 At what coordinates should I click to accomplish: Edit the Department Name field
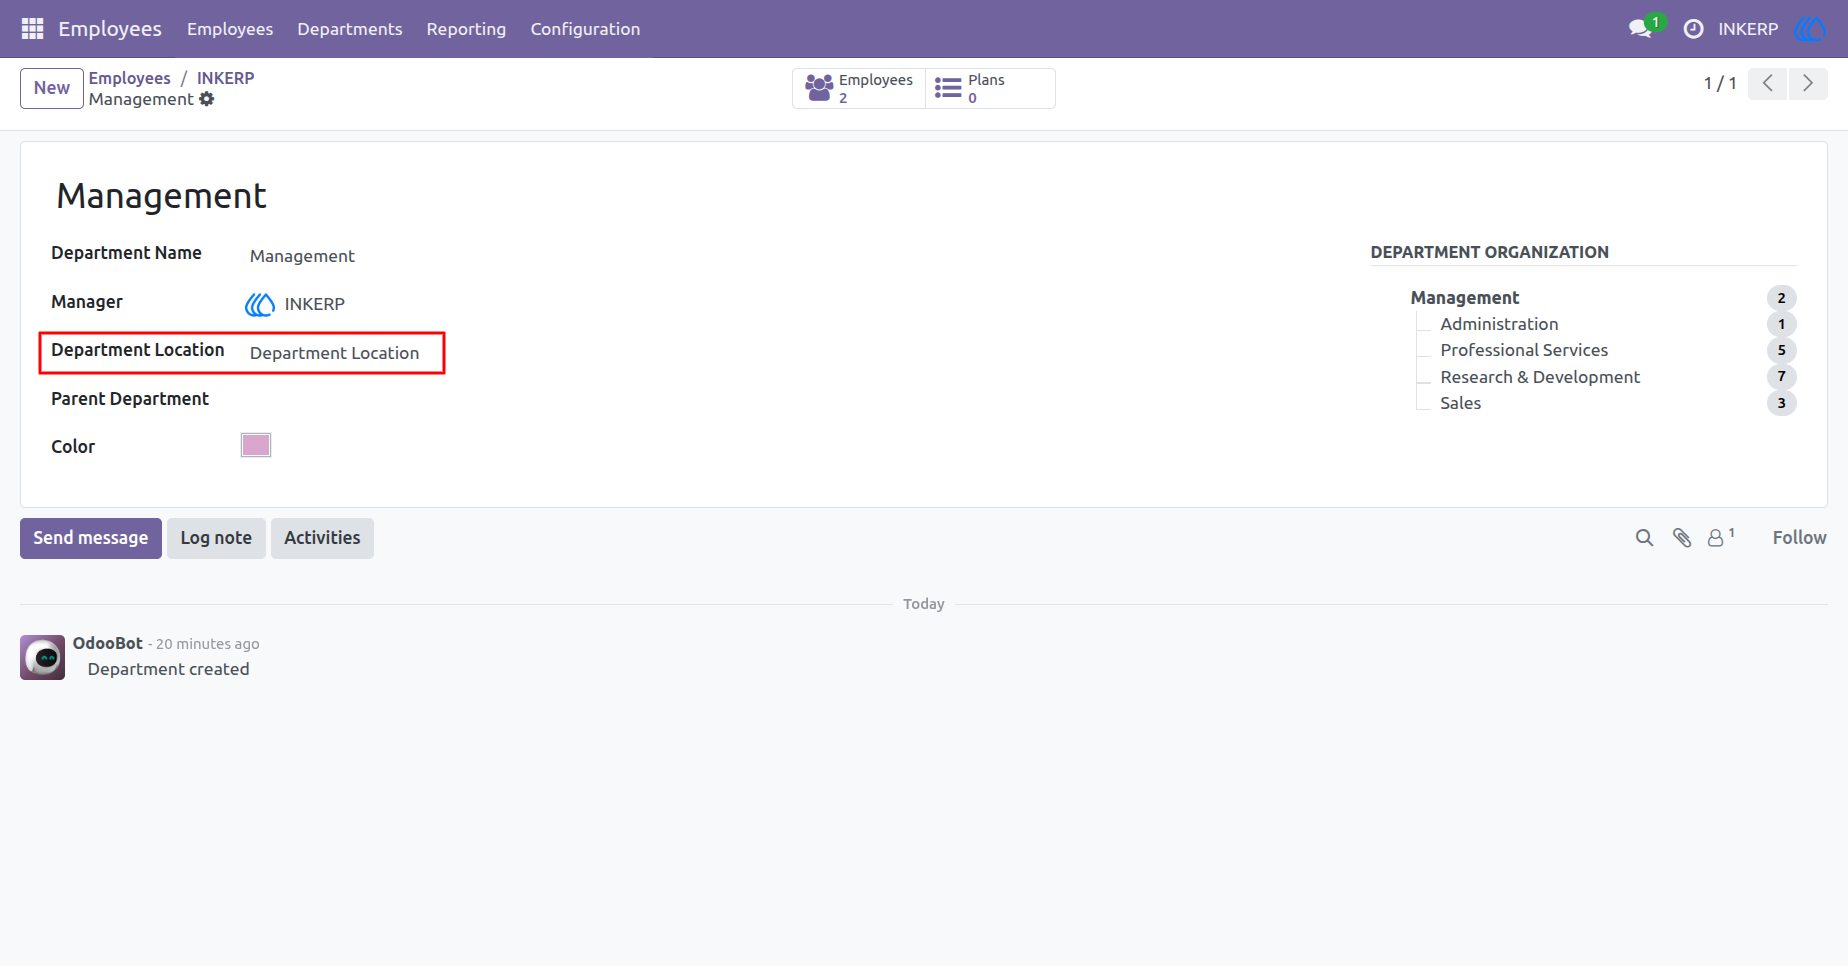tap(302, 256)
